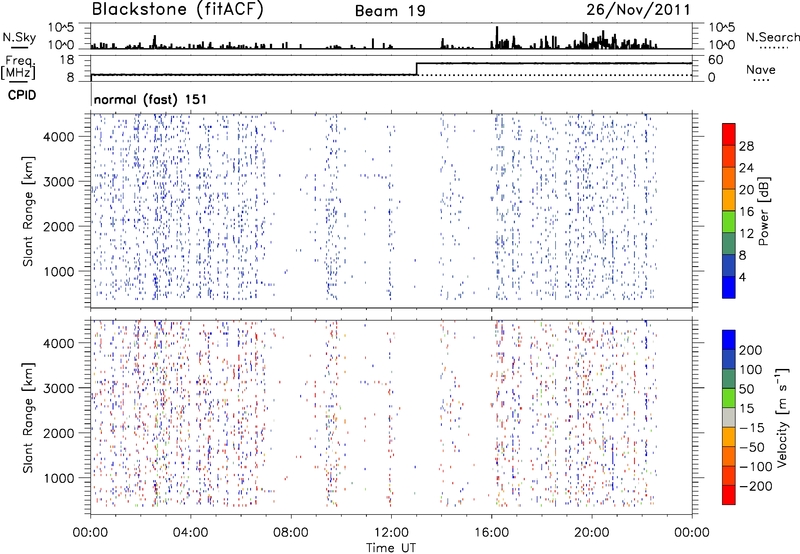This screenshot has height=554, width=800.
Task: Click the 'Slant Range [km]' label of velocity panel
Action: [28, 418]
